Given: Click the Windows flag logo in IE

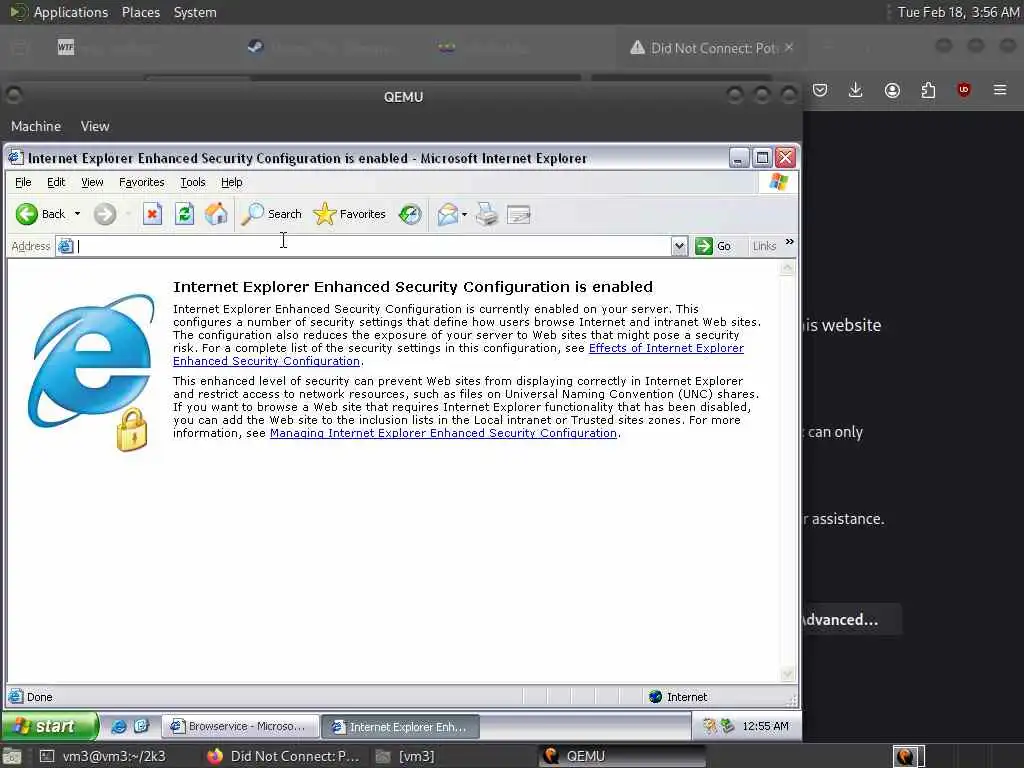Looking at the screenshot, I should 778,182.
